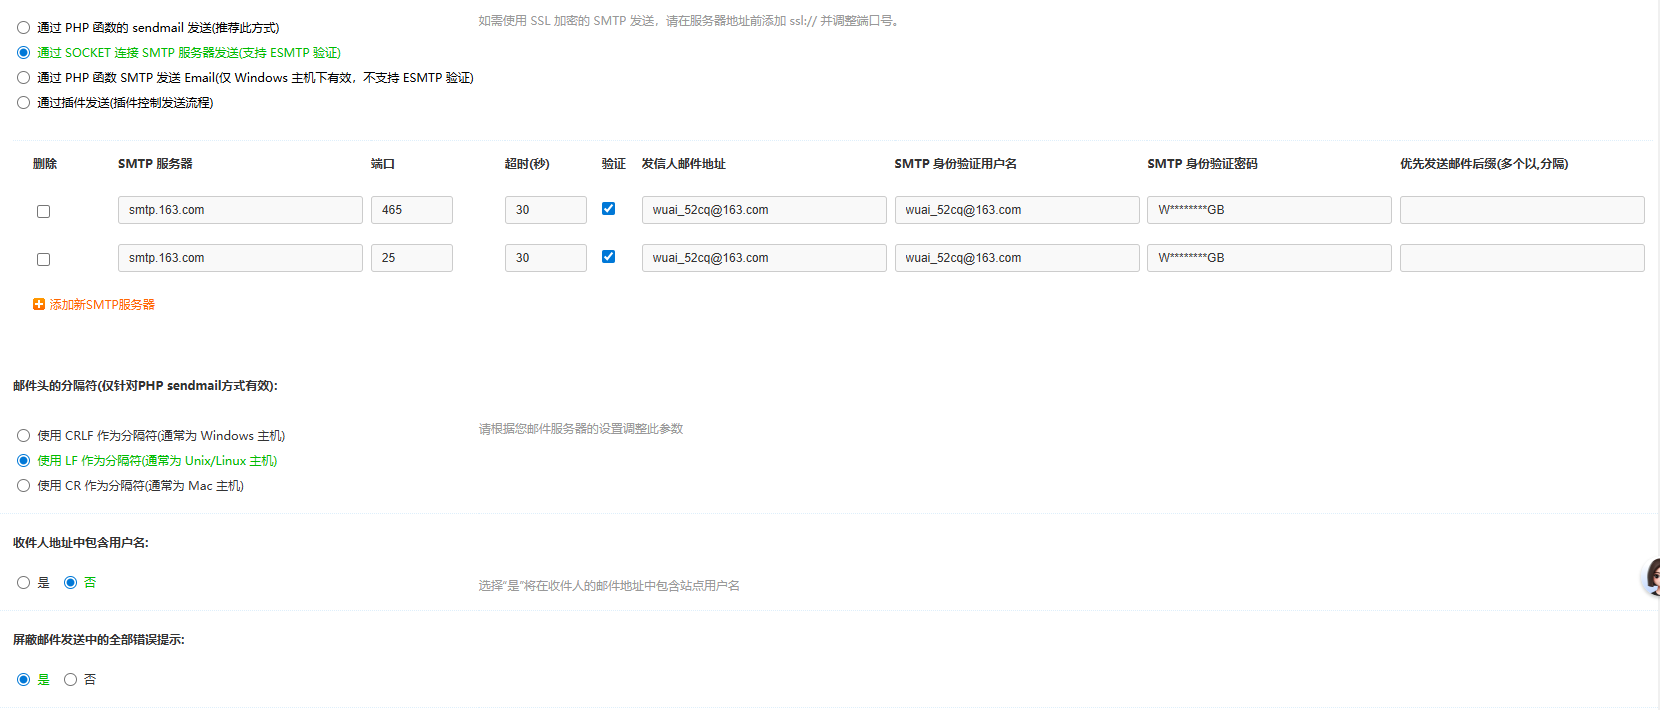The height and width of the screenshot is (710, 1660).
Task: Toggle 验证 checkbox in second SMTP row
Action: click(608, 257)
